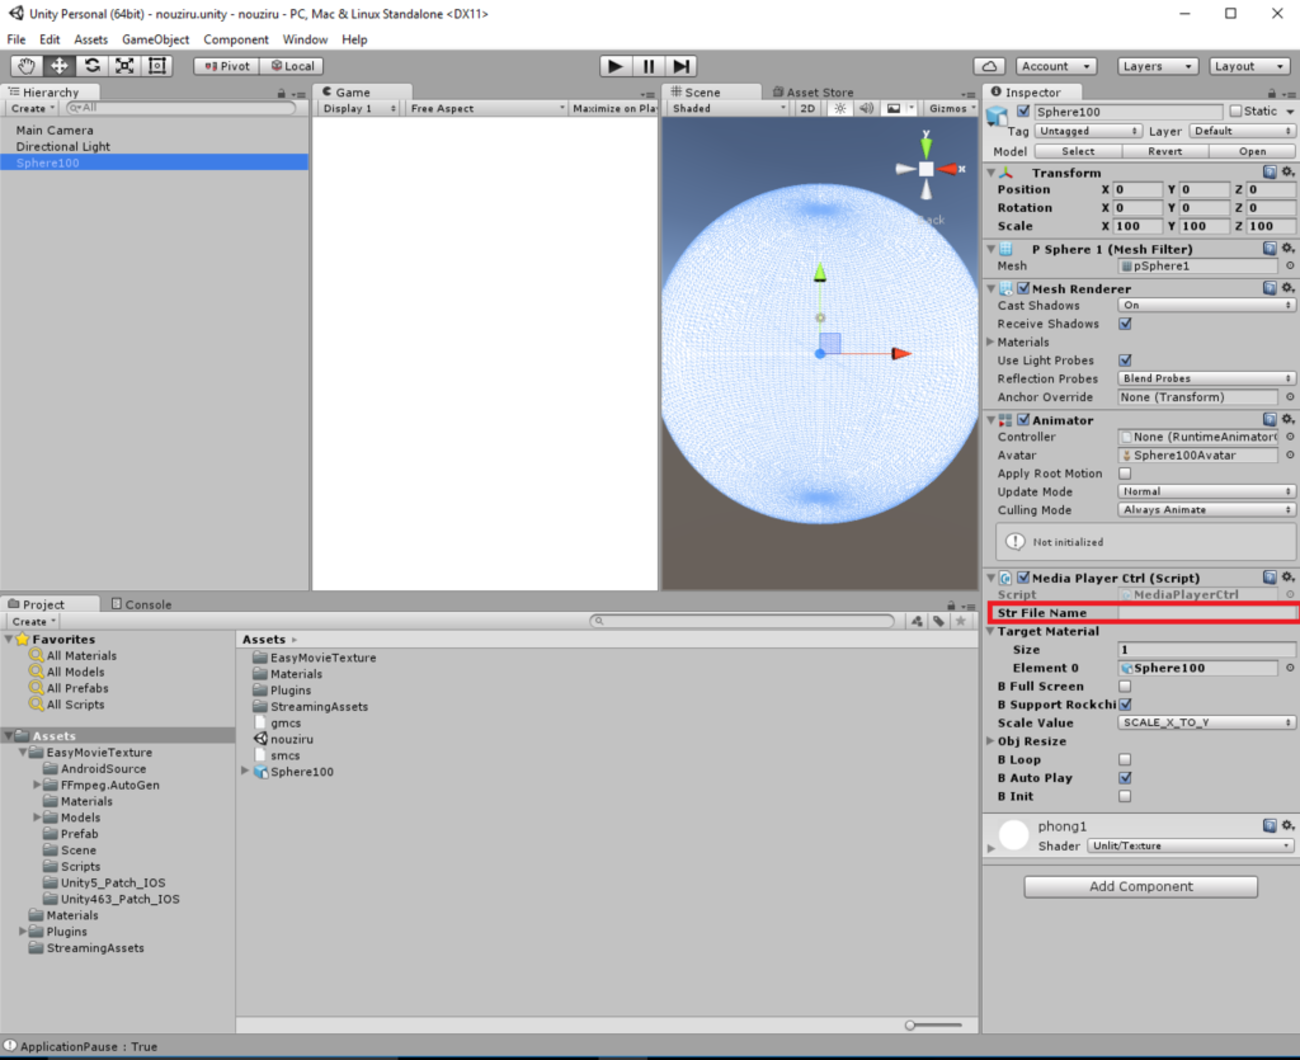Click the Step frame button
The width and height of the screenshot is (1300, 1060).
click(681, 66)
